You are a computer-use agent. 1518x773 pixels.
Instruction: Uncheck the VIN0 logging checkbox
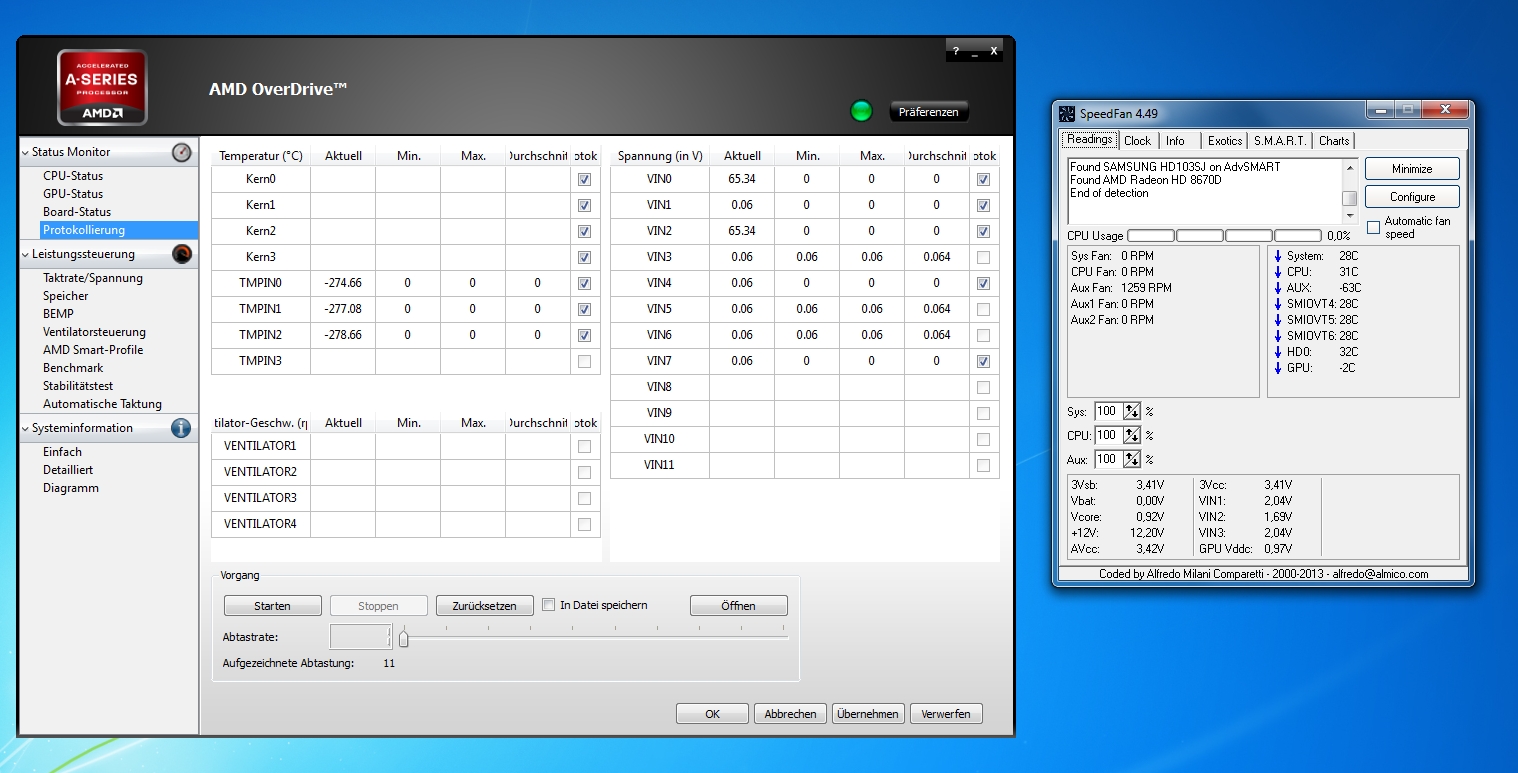coord(984,180)
